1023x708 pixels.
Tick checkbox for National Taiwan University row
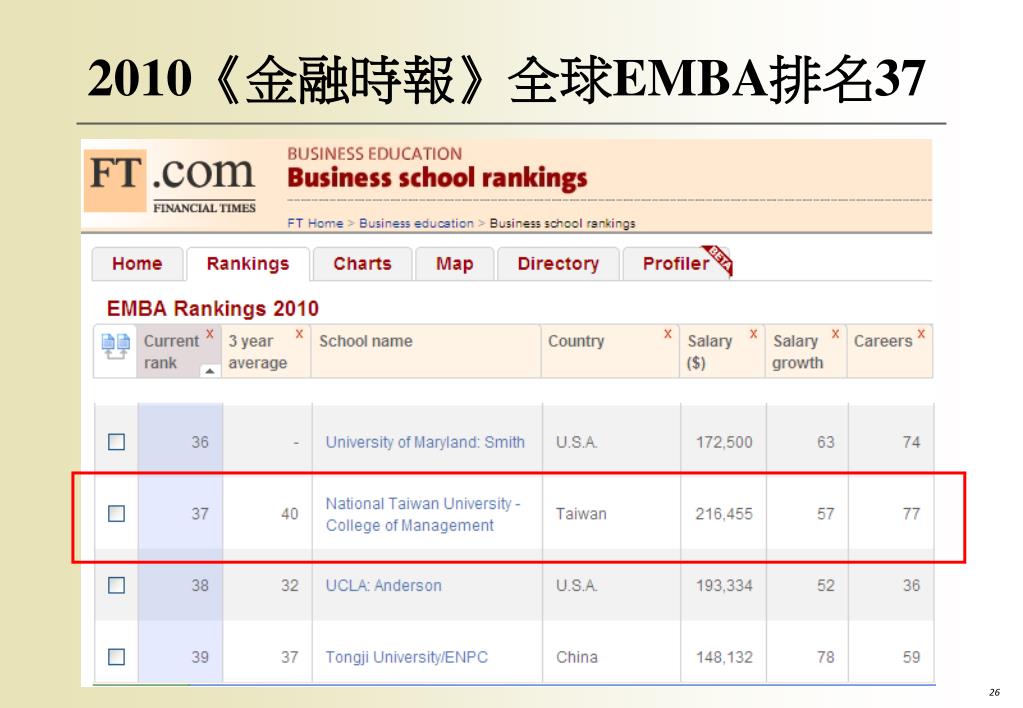click(x=117, y=514)
